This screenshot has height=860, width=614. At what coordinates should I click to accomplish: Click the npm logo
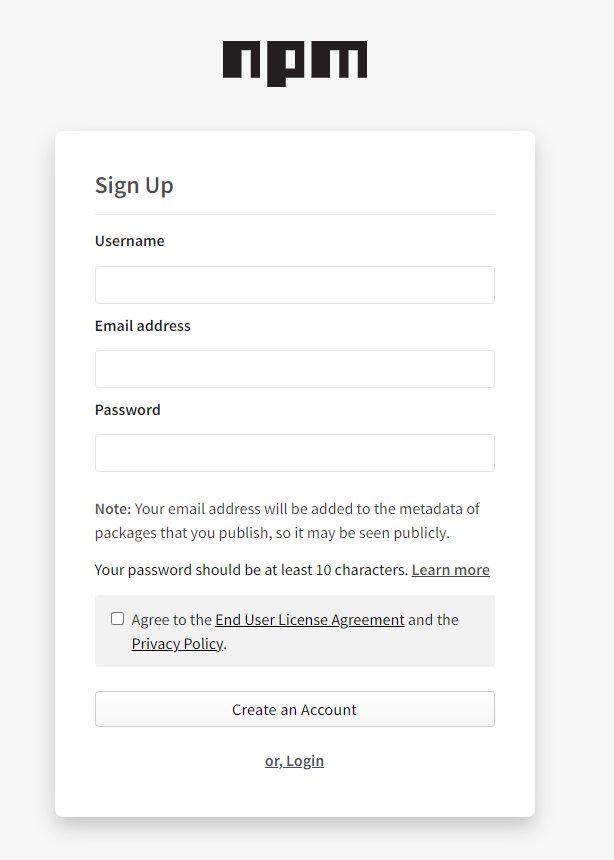click(294, 62)
